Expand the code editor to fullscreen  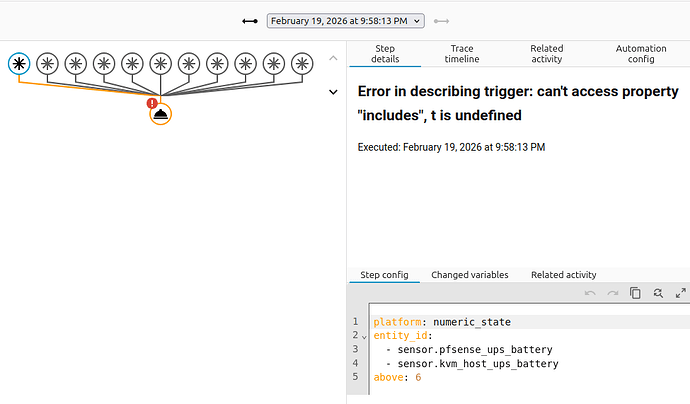(680, 293)
